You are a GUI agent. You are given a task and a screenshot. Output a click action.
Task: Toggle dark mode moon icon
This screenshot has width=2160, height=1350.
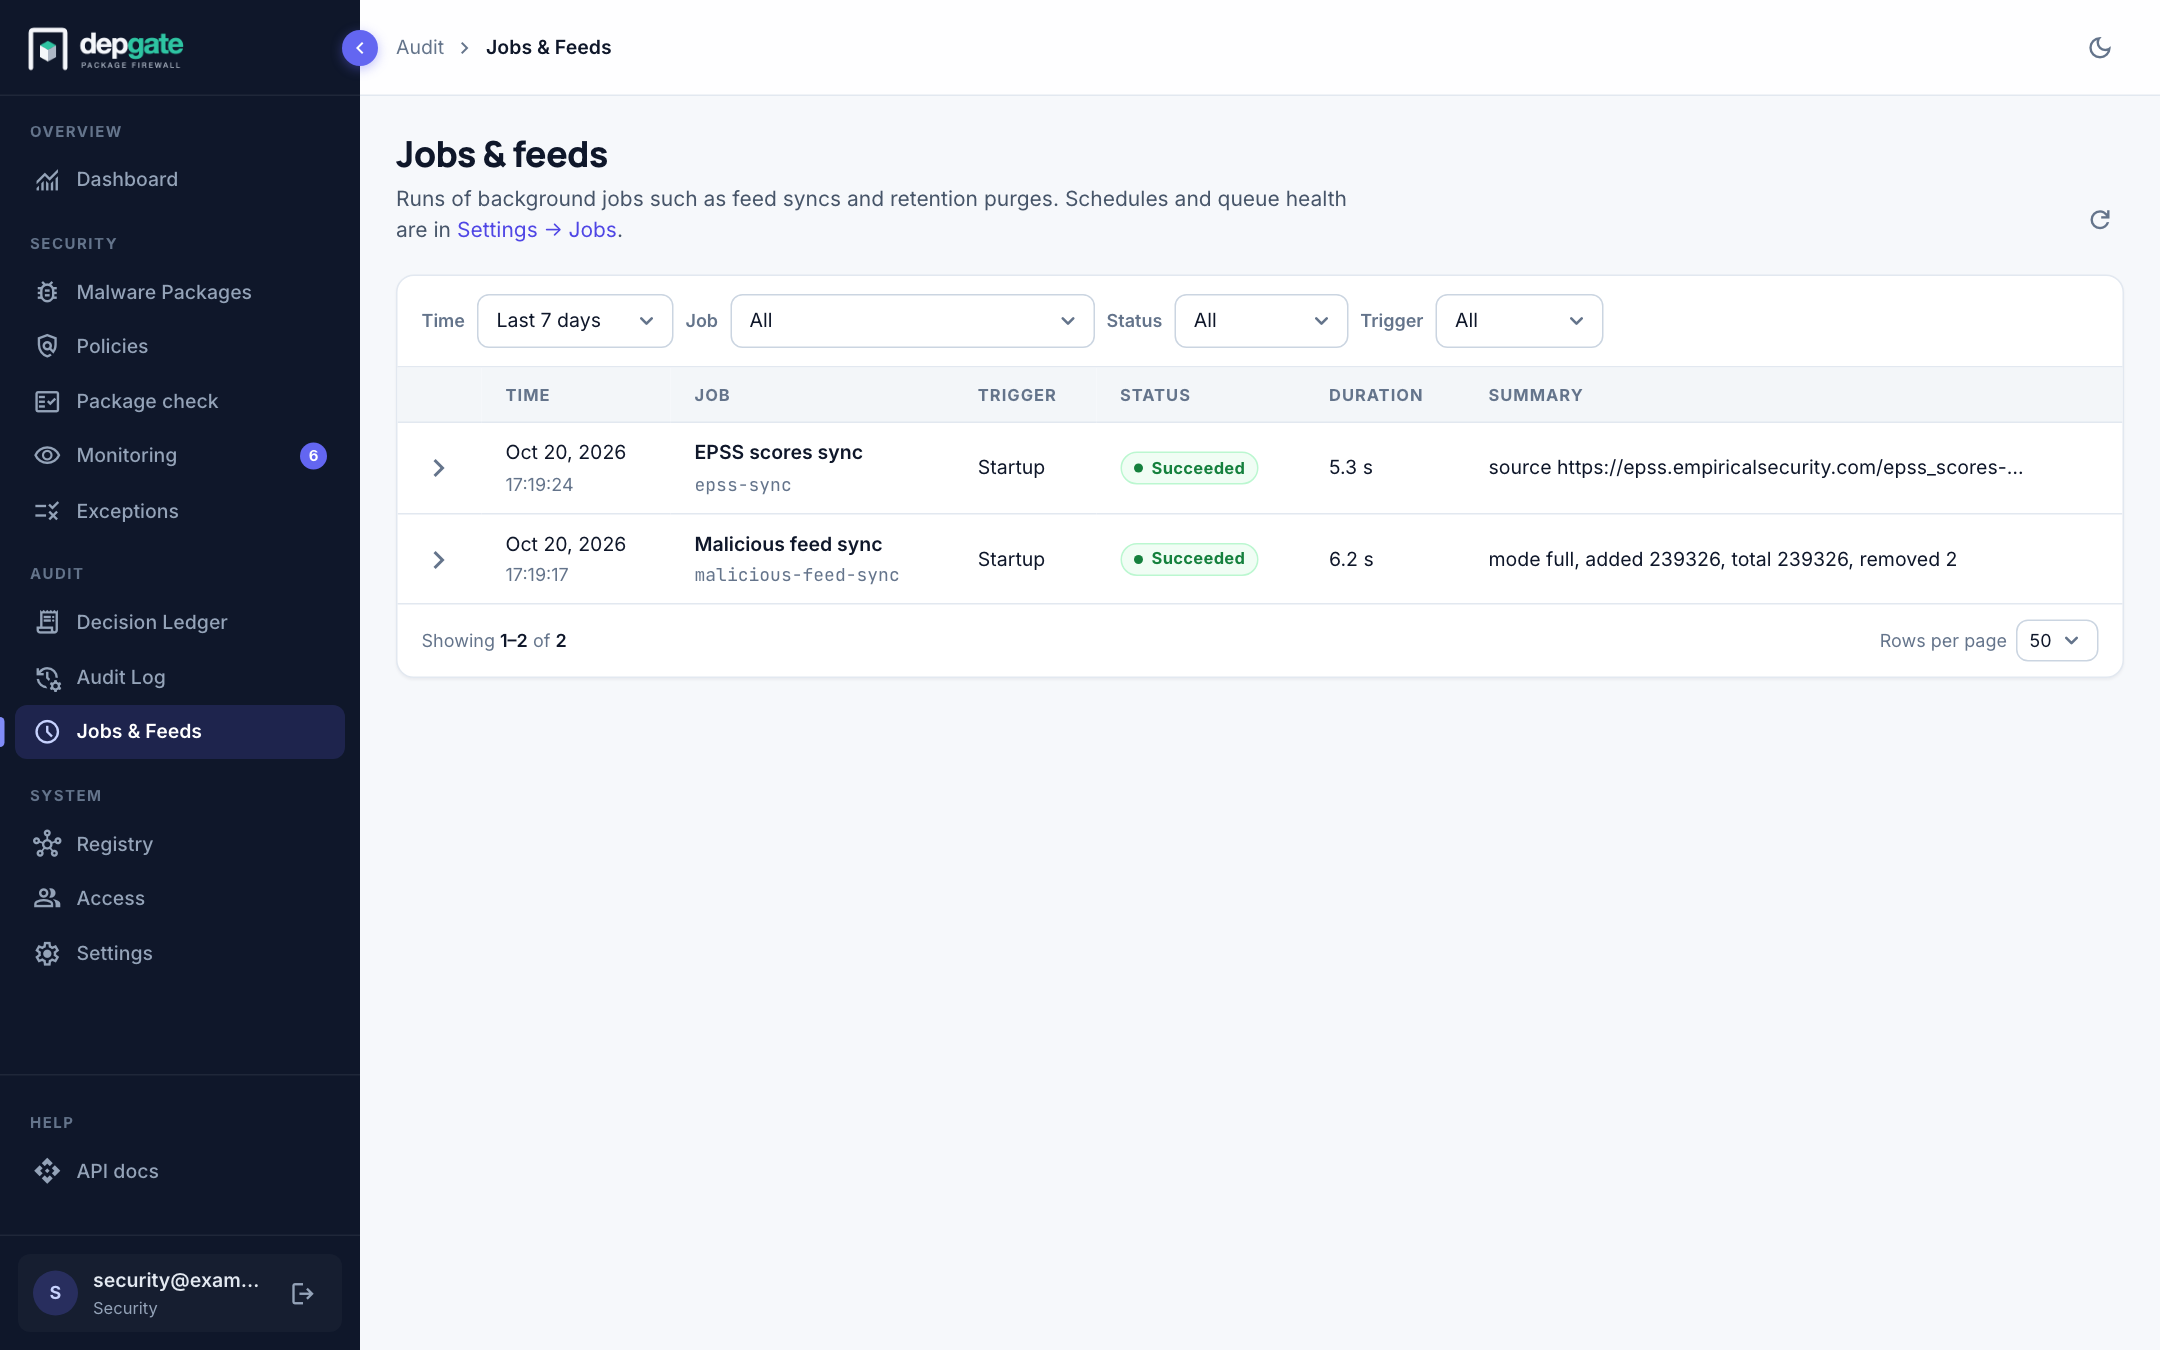coord(2100,48)
